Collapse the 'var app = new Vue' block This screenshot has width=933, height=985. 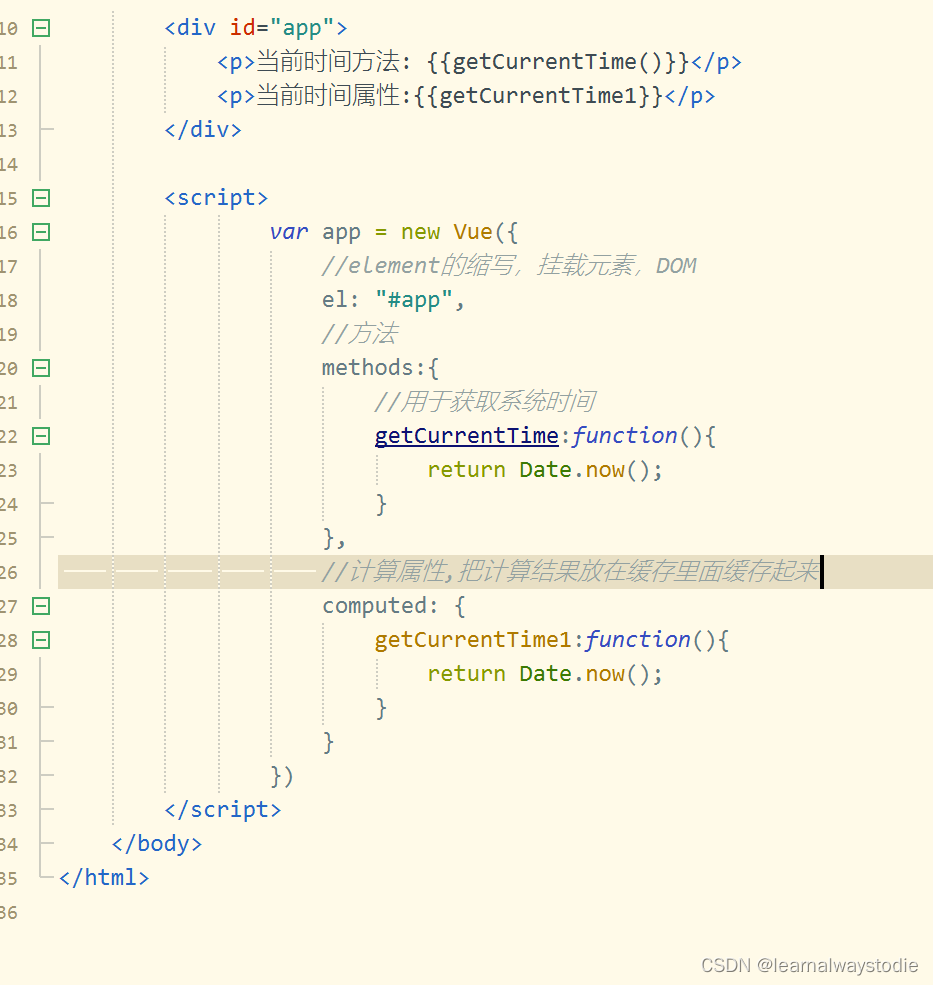(x=41, y=232)
